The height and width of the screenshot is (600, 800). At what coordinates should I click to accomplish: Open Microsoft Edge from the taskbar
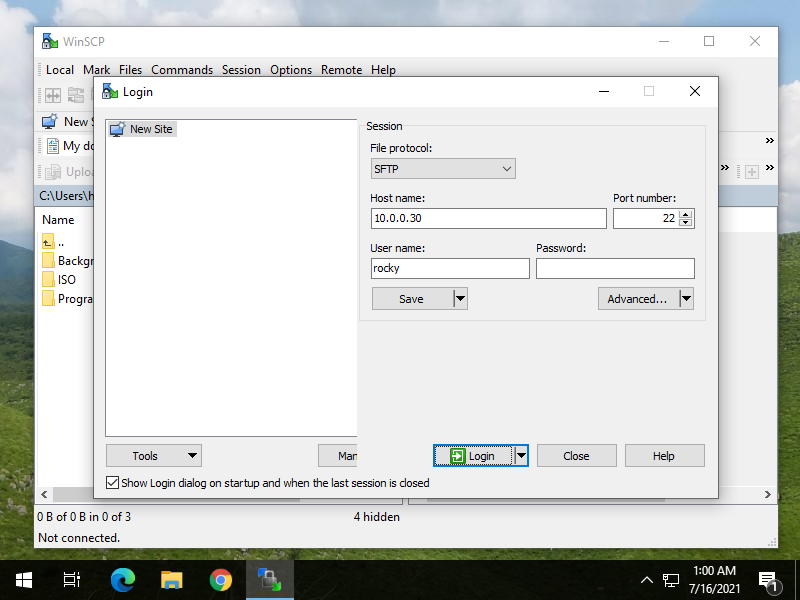click(122, 579)
